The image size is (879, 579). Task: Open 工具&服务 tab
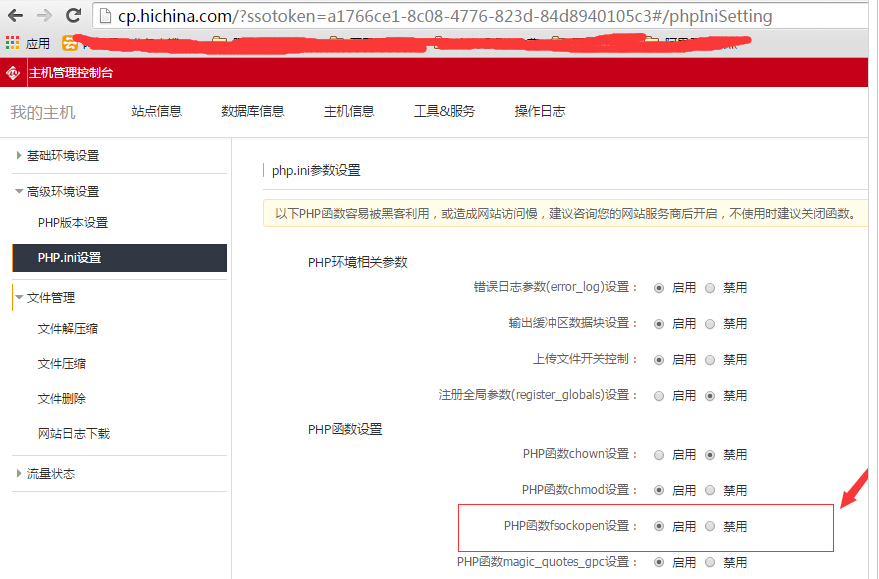[x=444, y=111]
